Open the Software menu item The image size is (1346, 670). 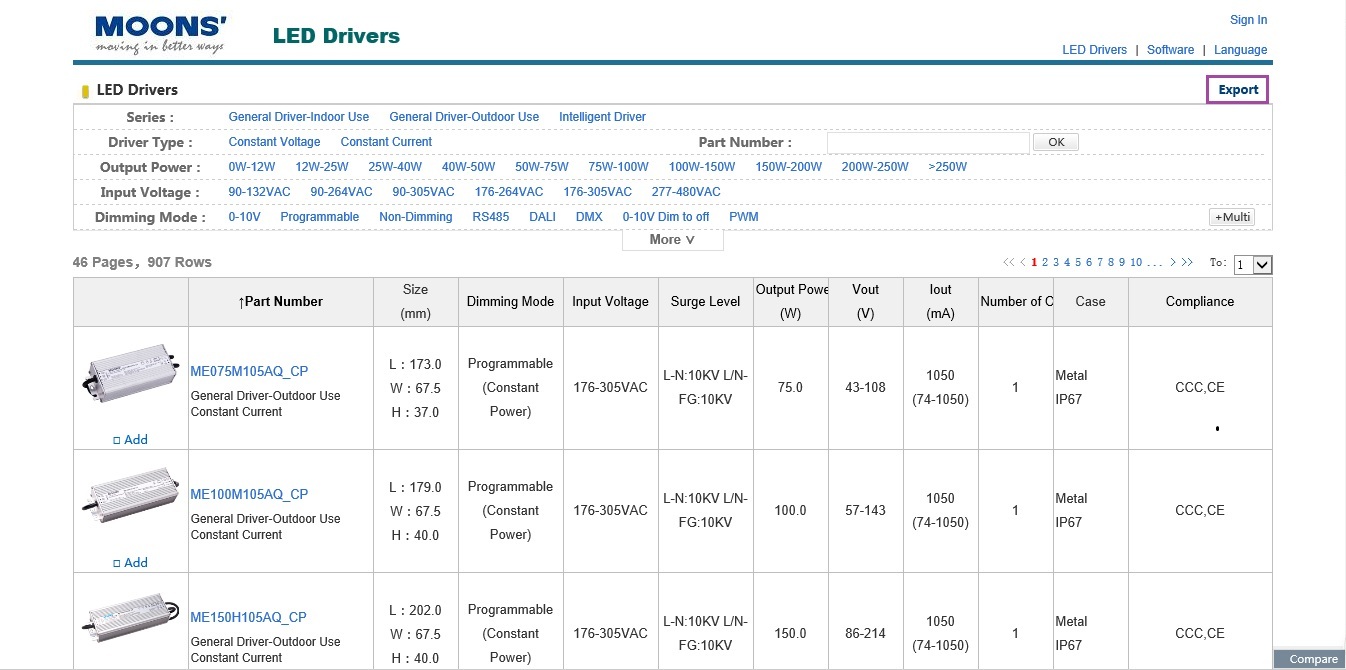pyautogui.click(x=1170, y=50)
